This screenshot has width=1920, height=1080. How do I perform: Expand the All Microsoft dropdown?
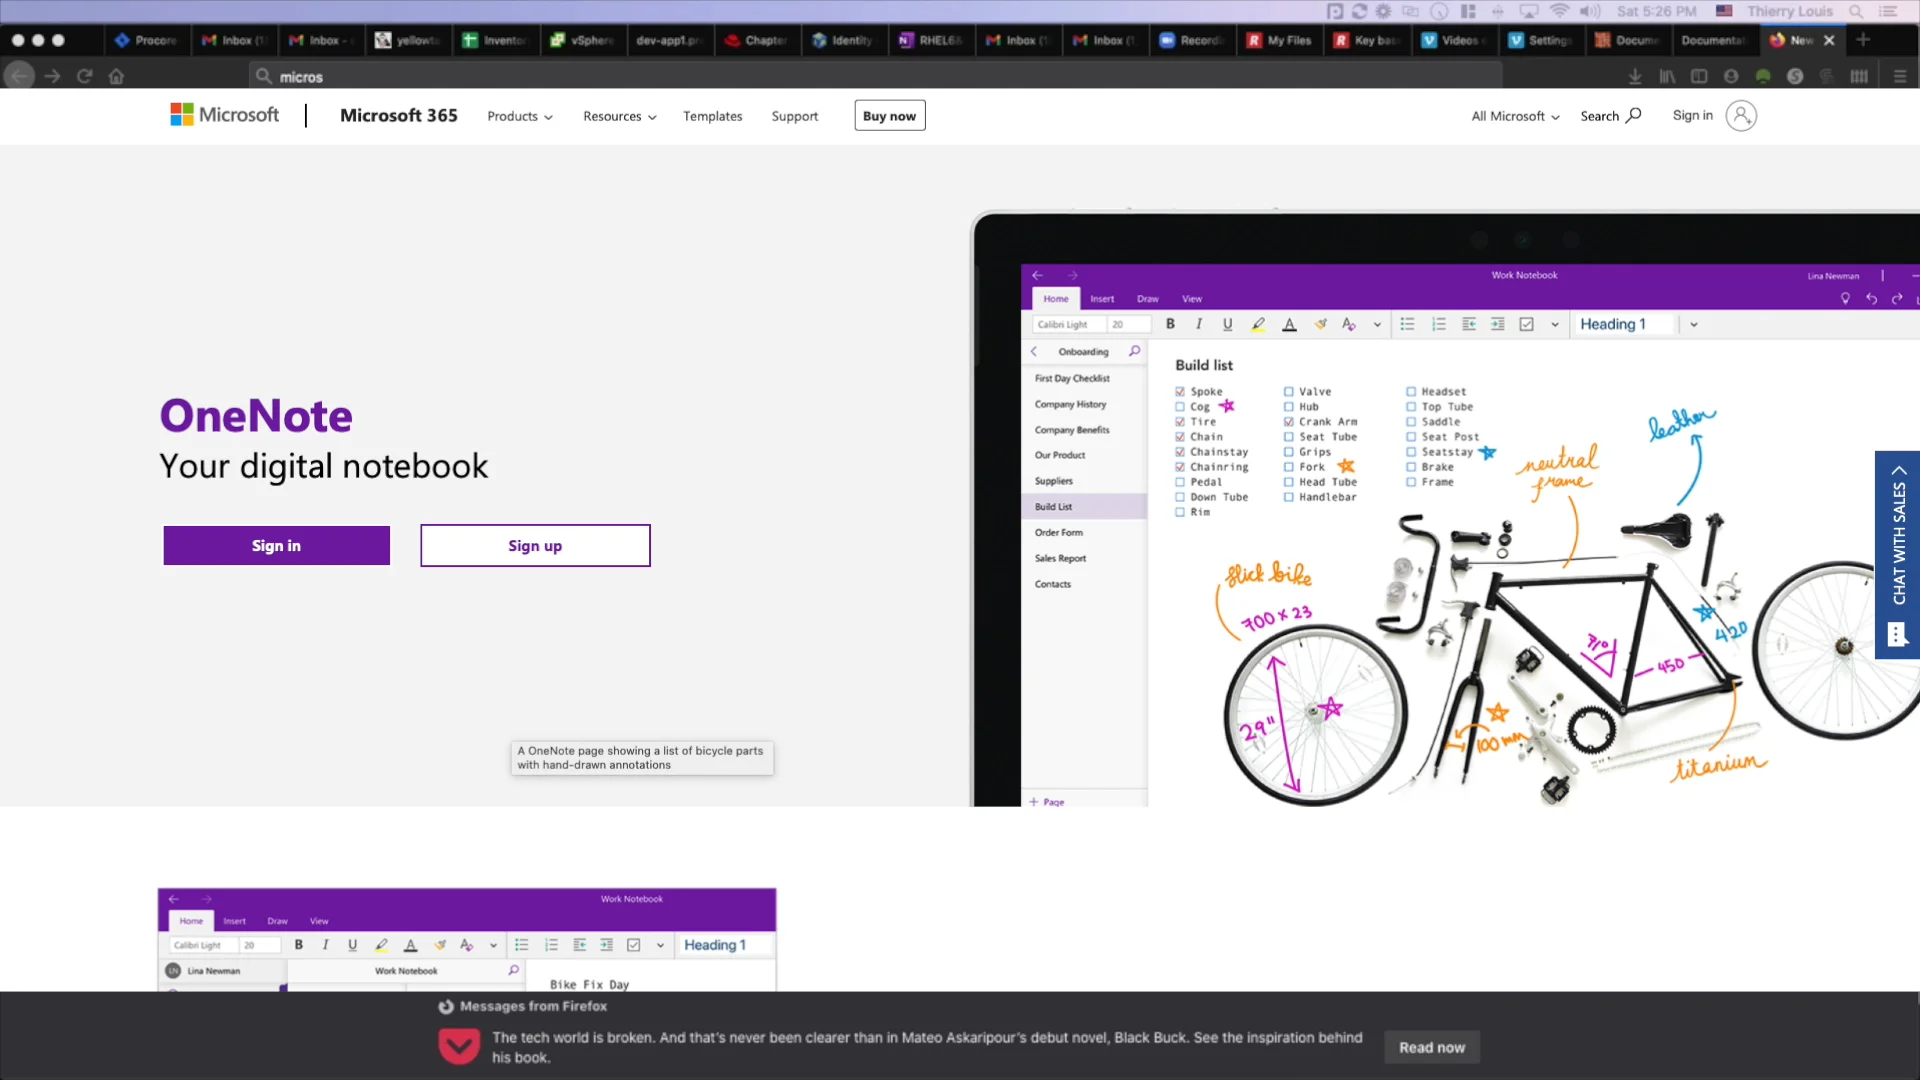point(1513,116)
